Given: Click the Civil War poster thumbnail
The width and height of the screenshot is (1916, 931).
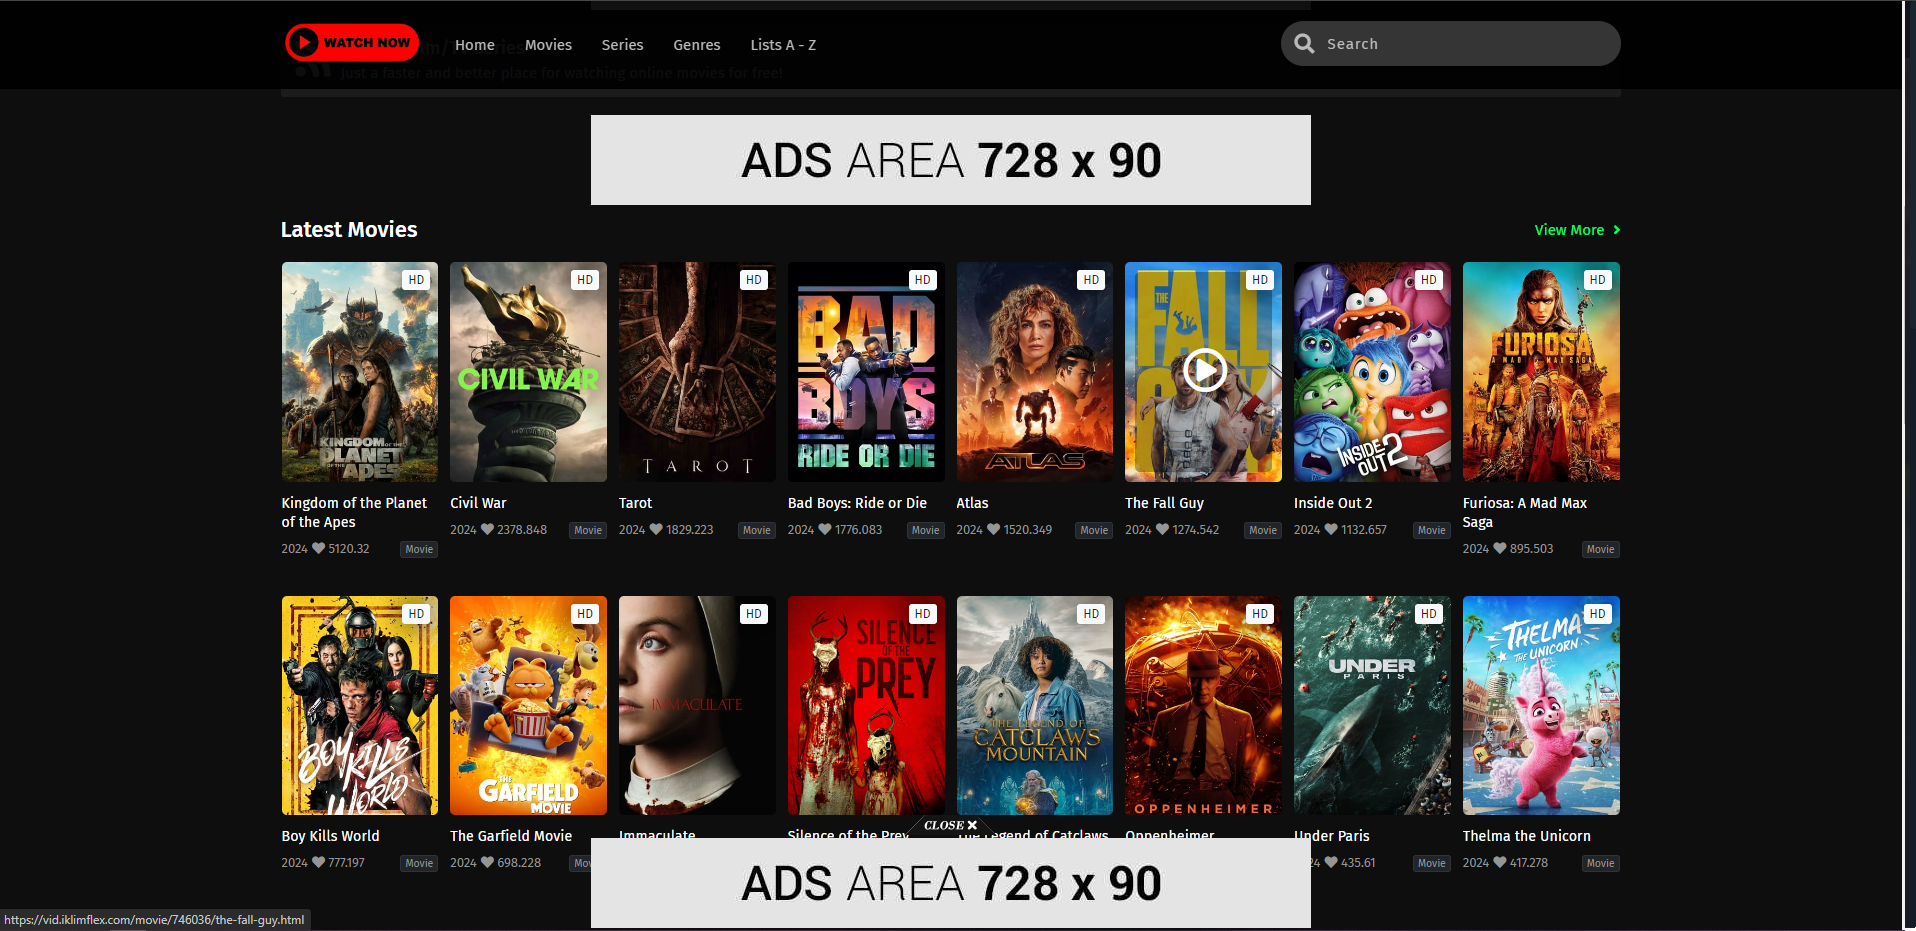Looking at the screenshot, I should [528, 372].
